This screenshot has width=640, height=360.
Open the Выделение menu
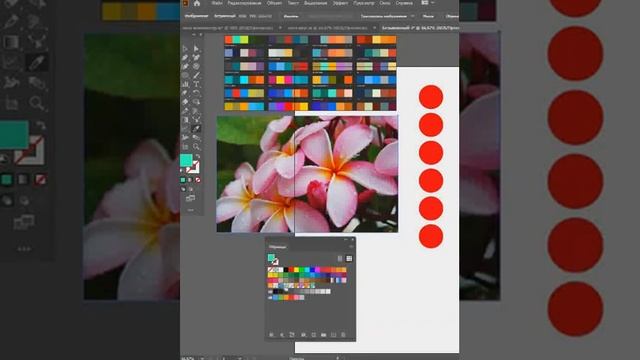tap(316, 3)
